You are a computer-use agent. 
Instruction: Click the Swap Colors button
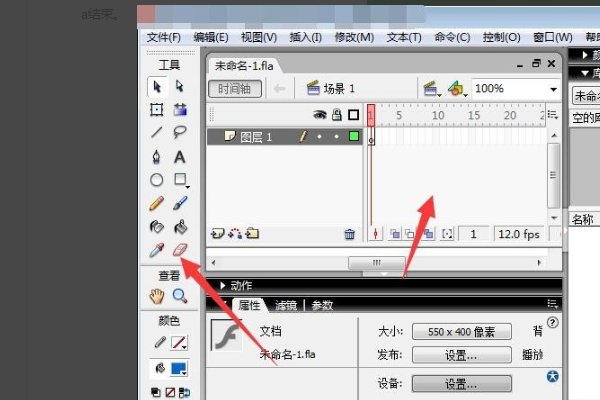[x=184, y=392]
